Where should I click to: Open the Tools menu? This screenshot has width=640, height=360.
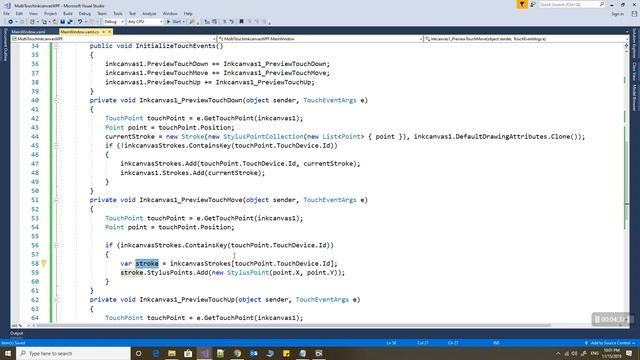tap(118, 14)
